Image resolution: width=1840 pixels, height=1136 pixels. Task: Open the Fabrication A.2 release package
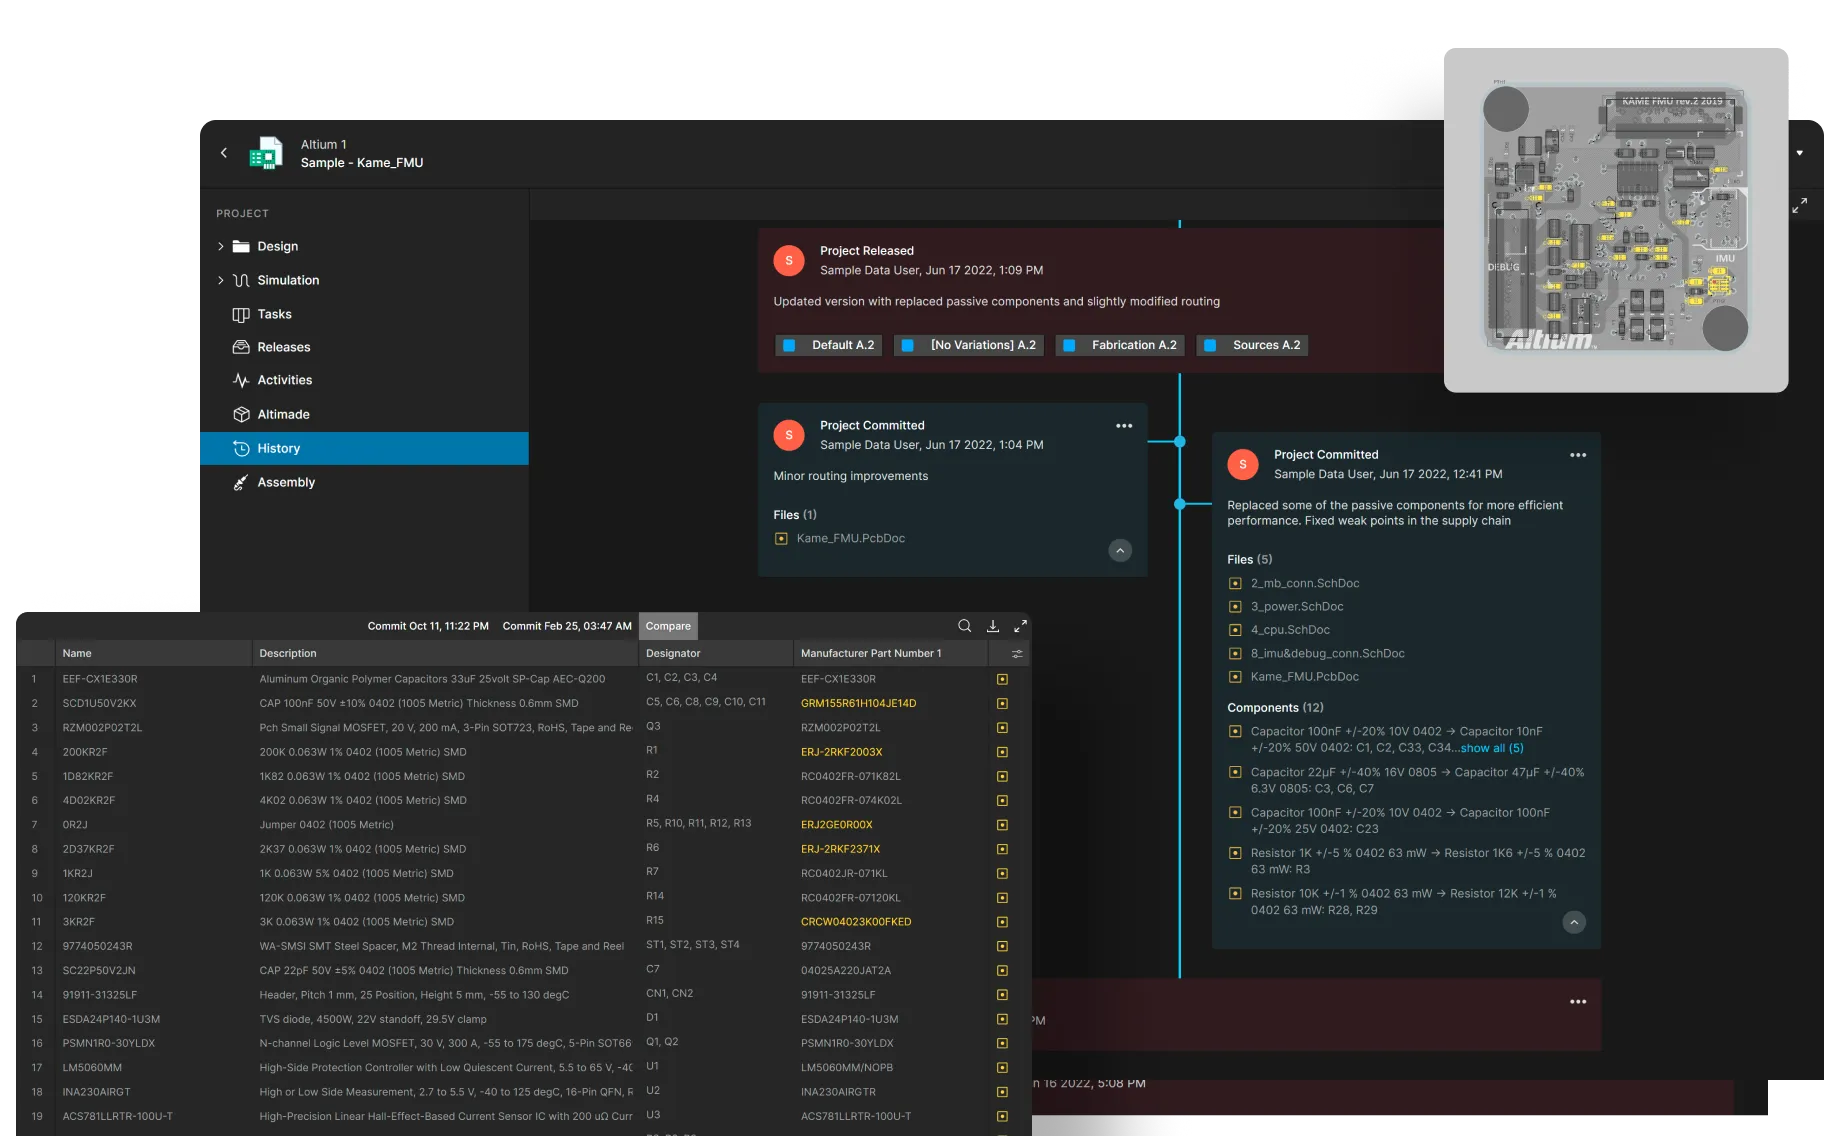click(x=1120, y=346)
